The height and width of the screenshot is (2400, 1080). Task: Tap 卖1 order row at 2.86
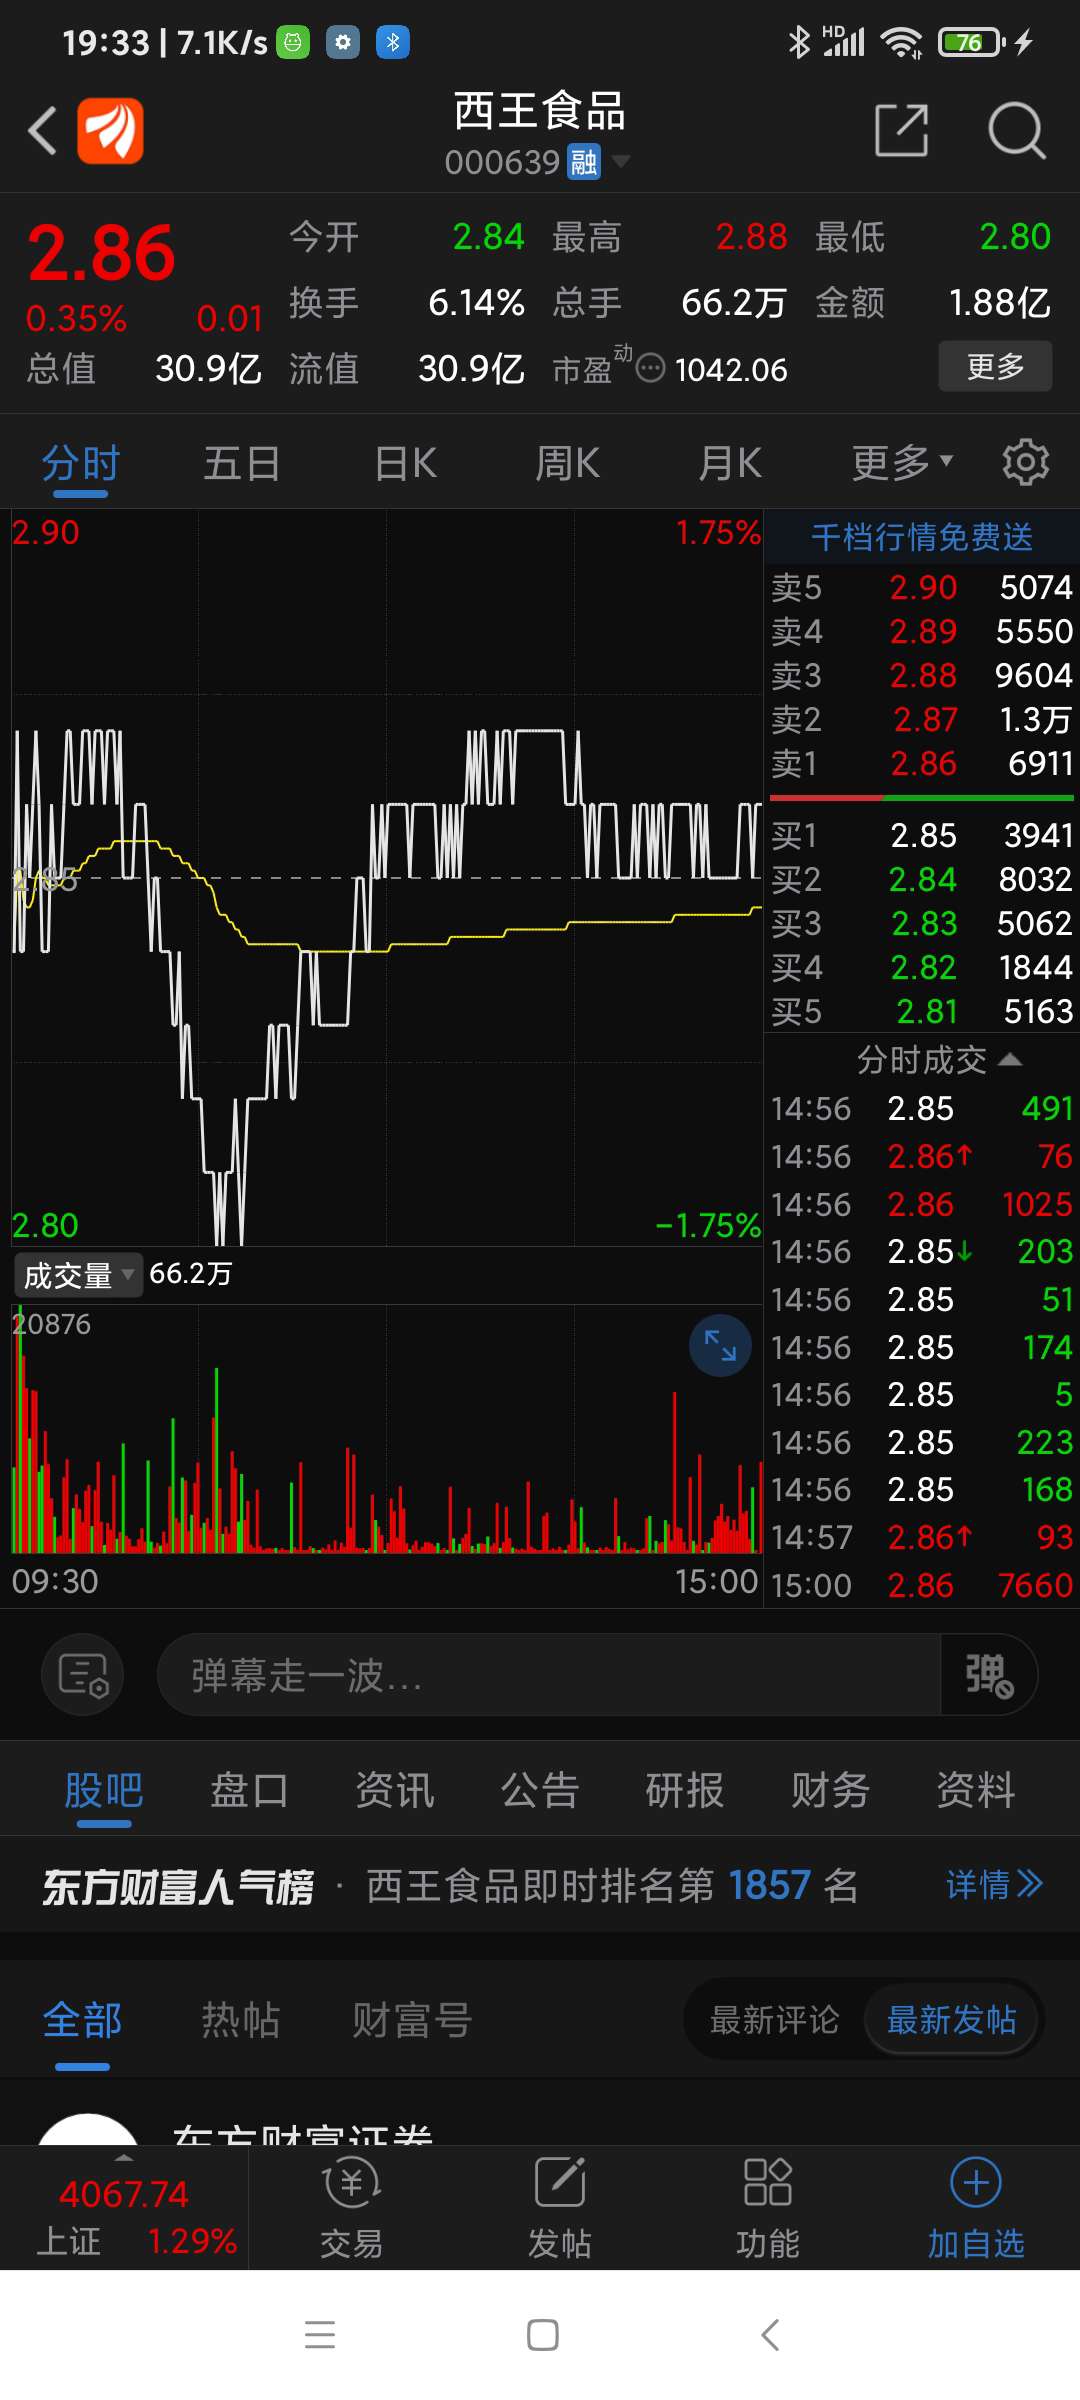[921, 764]
